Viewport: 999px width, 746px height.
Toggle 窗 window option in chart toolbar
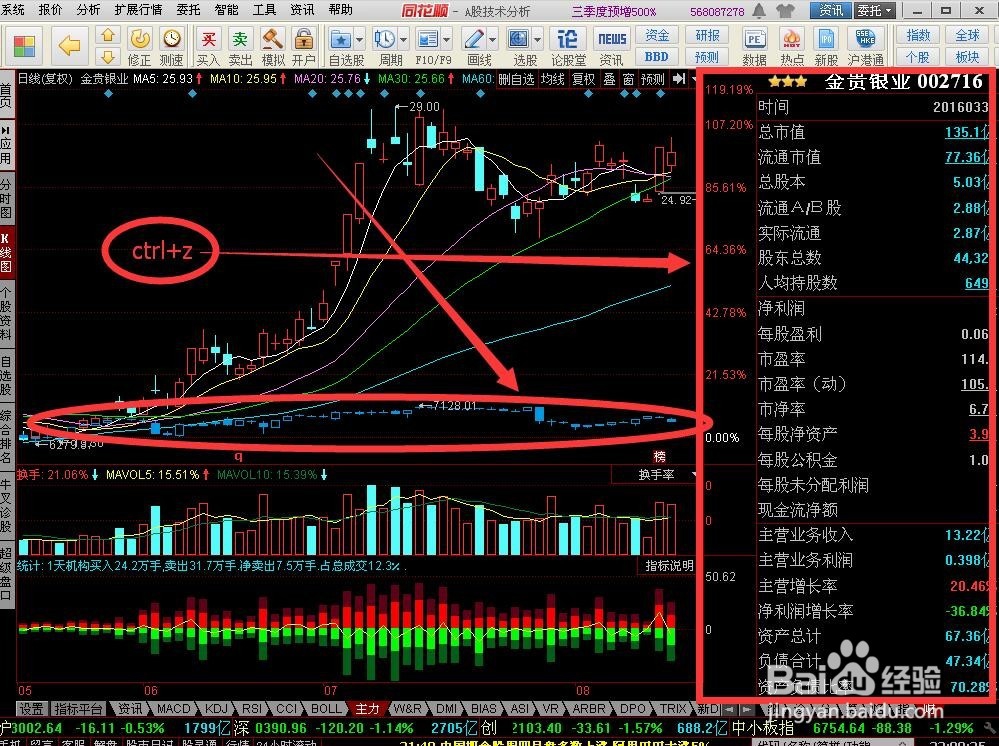coord(628,79)
